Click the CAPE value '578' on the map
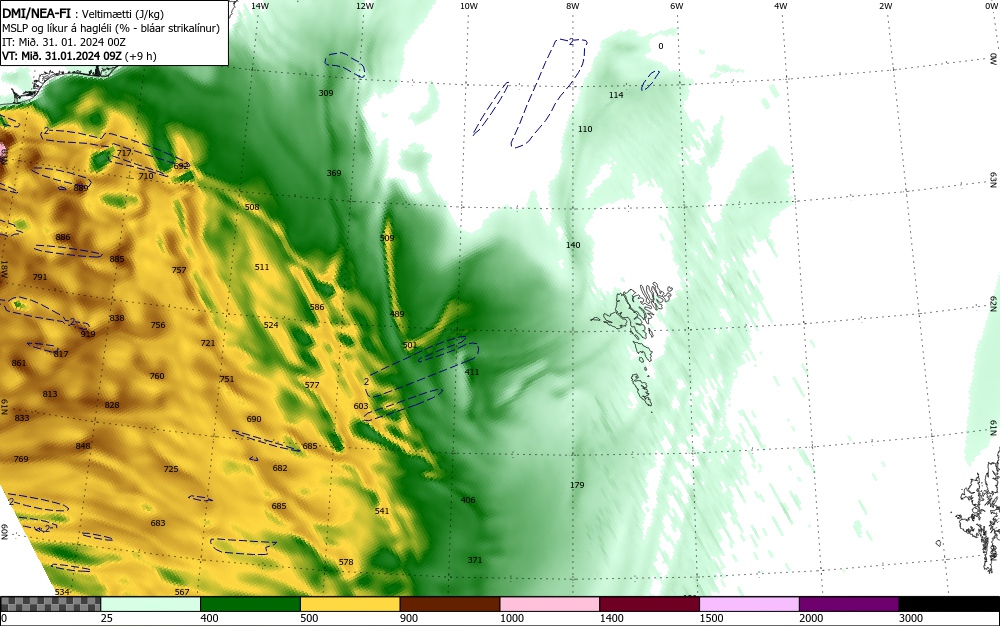 pos(346,562)
